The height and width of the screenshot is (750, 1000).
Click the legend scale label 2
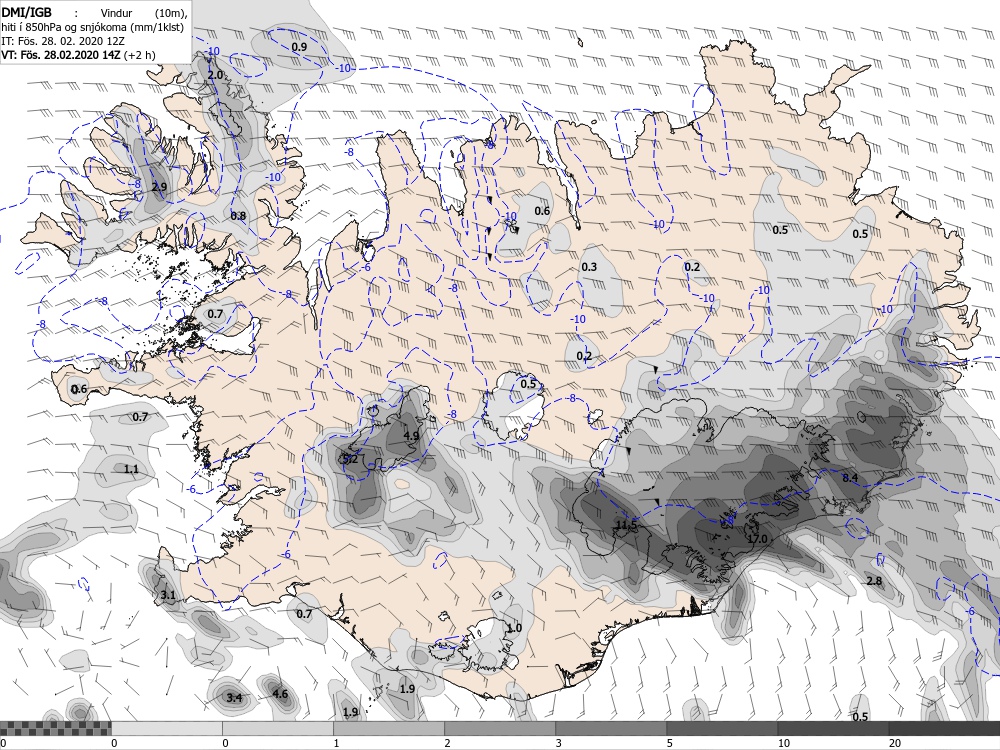tap(447, 743)
